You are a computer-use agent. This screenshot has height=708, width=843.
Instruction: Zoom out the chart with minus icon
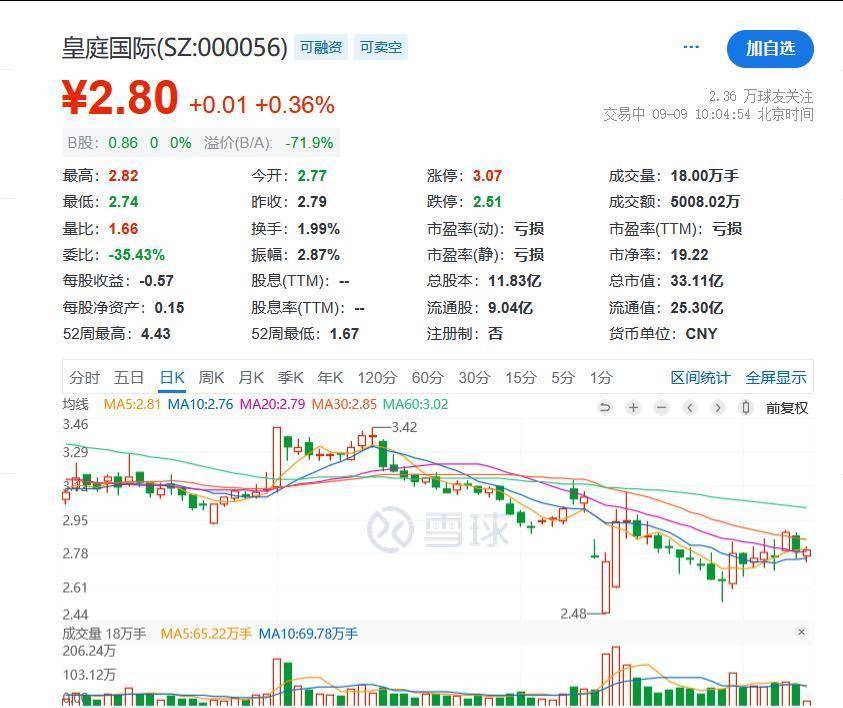click(x=661, y=407)
